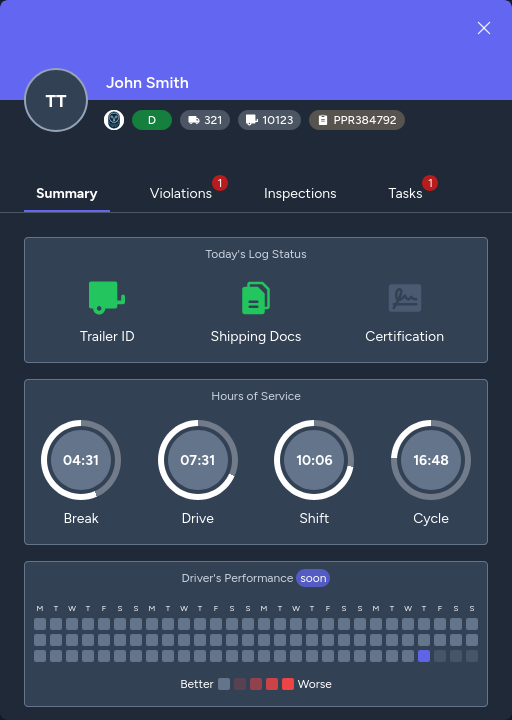Click the darkest maroon legend swatch
The image size is (512, 720).
tap(240, 684)
